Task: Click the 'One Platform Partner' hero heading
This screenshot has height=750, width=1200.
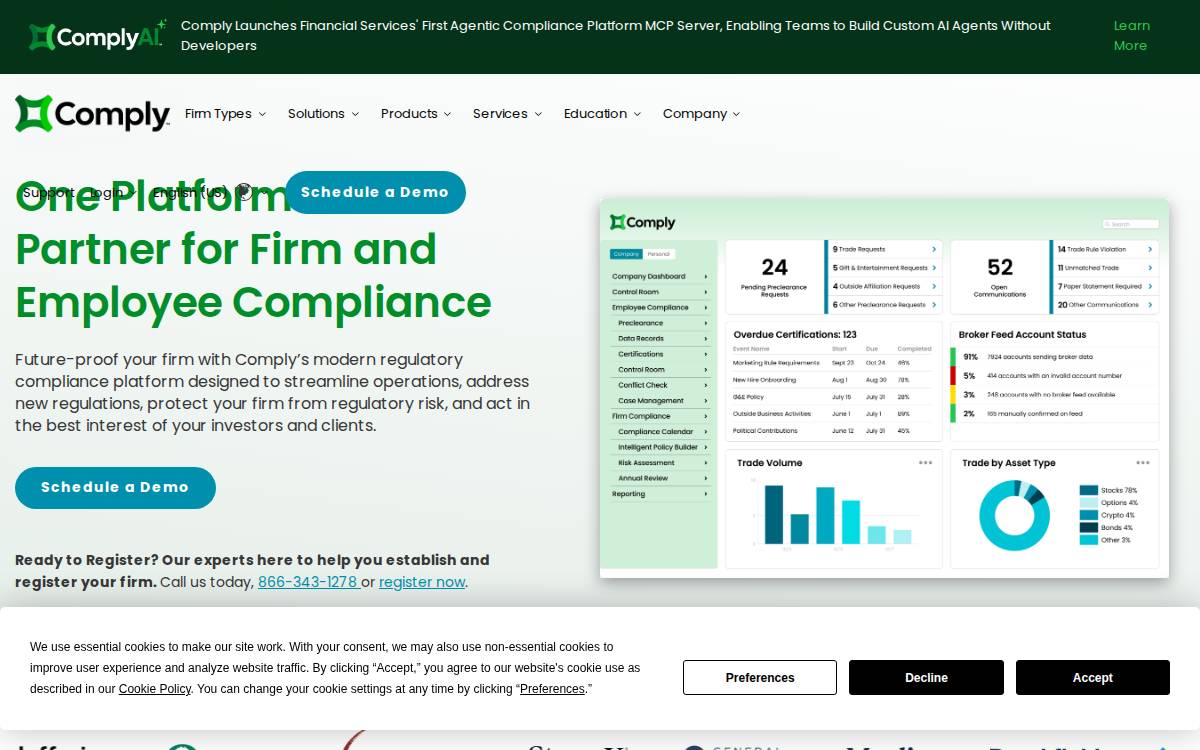Action: (x=253, y=249)
